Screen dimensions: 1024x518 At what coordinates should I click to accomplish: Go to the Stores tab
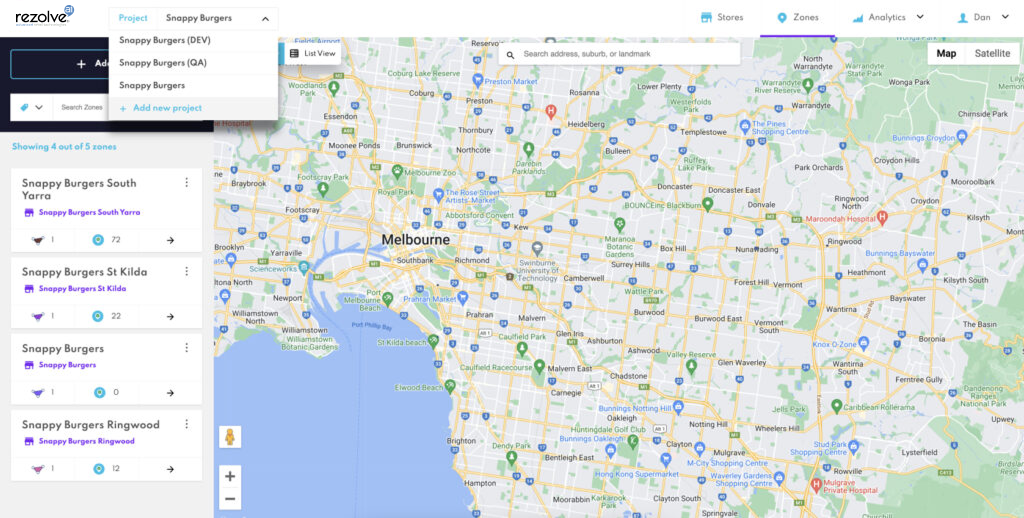pyautogui.click(x=722, y=18)
